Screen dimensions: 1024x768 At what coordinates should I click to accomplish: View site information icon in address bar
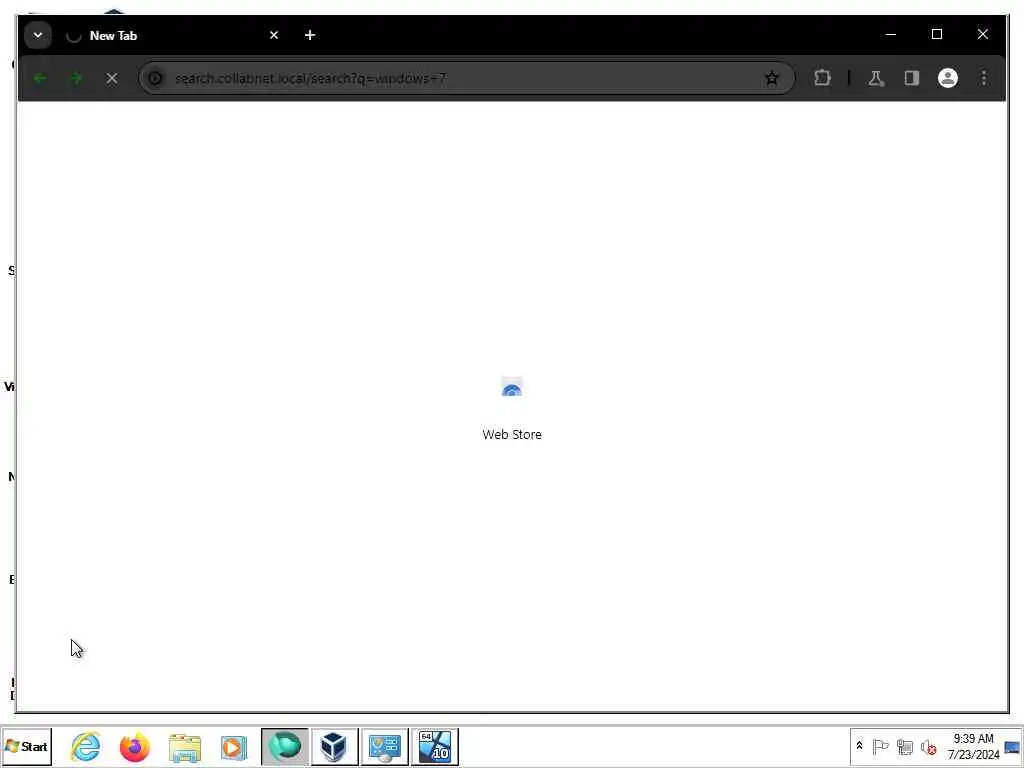pyautogui.click(x=155, y=78)
